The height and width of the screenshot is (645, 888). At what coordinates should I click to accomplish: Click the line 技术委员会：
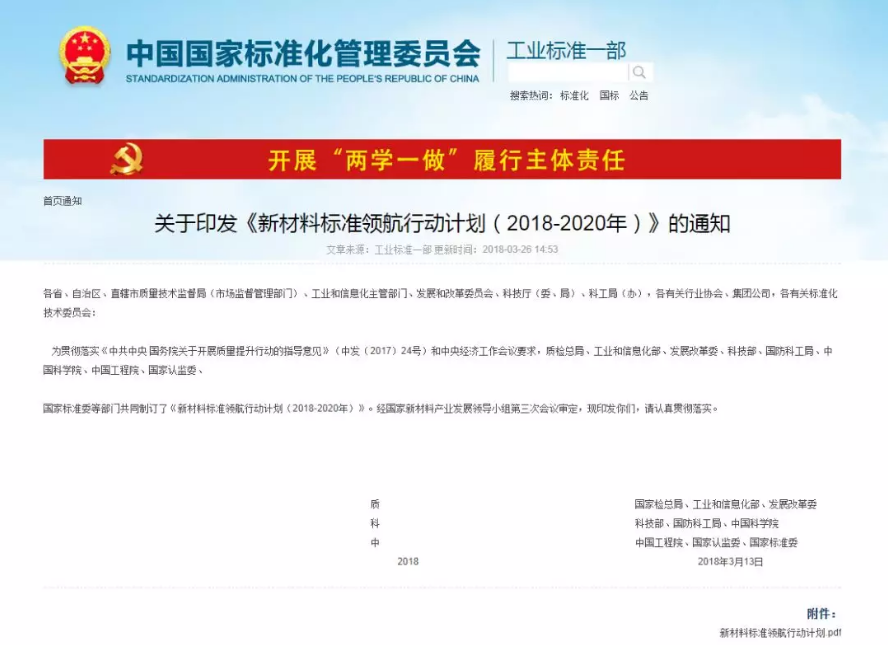[x=70, y=313]
